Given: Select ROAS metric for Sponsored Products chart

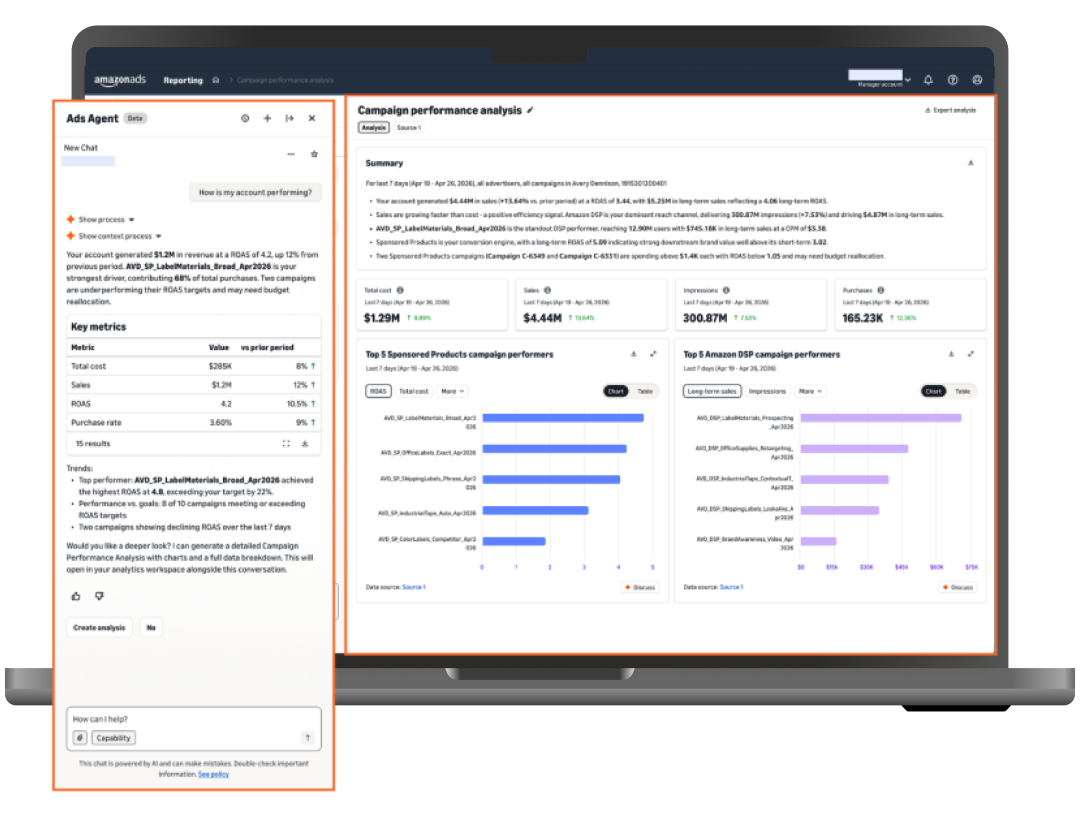Looking at the screenshot, I should (x=378, y=391).
